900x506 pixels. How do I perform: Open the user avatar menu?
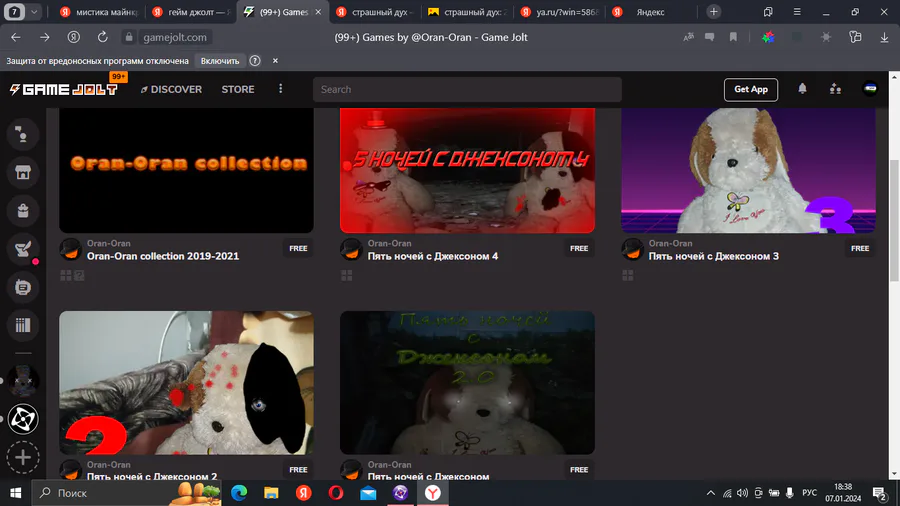(870, 89)
